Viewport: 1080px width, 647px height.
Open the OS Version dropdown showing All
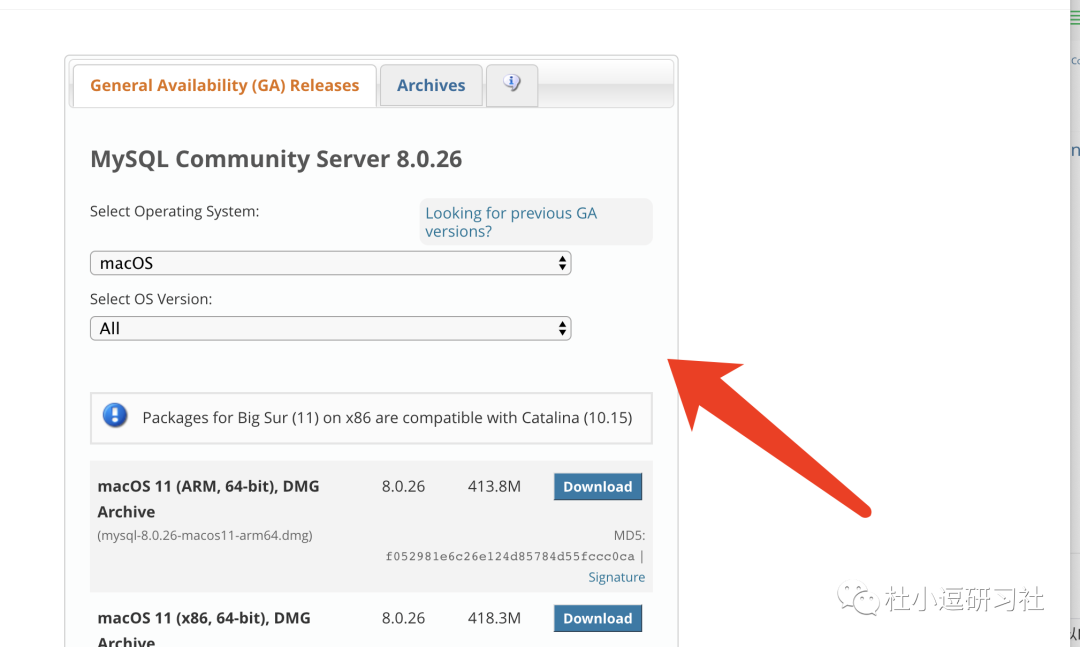[331, 329]
